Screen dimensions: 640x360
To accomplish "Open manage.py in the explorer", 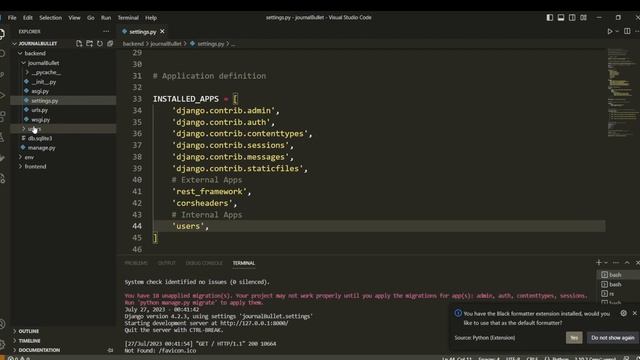I will pyautogui.click(x=41, y=148).
